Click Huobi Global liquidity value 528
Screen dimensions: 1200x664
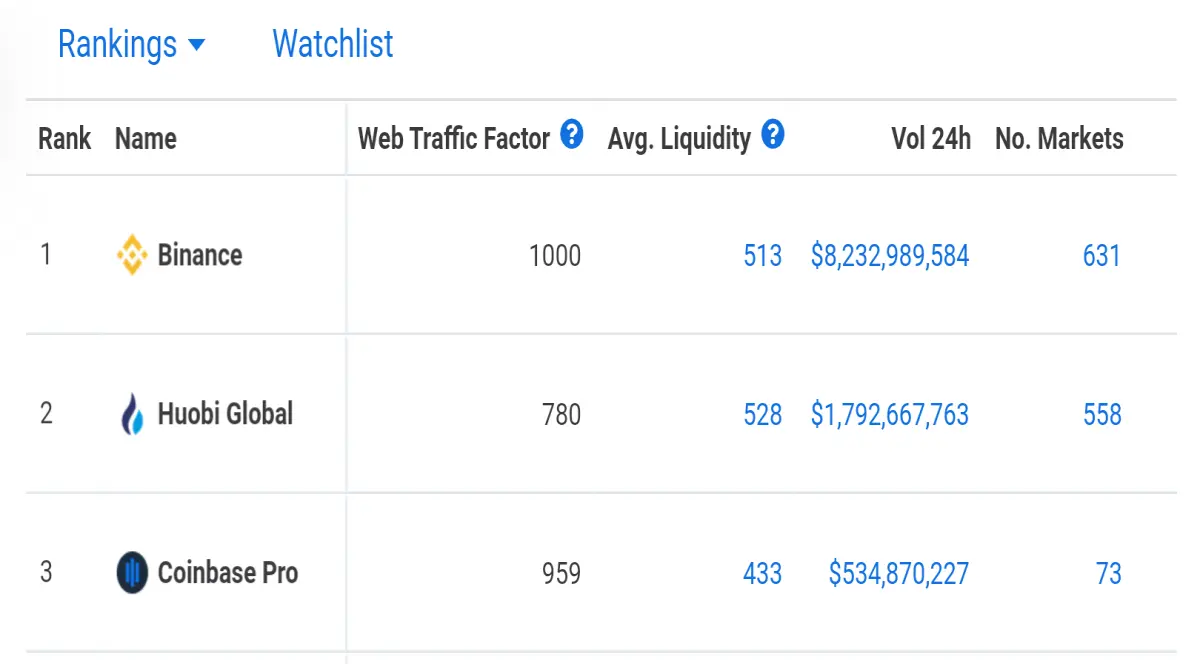762,414
